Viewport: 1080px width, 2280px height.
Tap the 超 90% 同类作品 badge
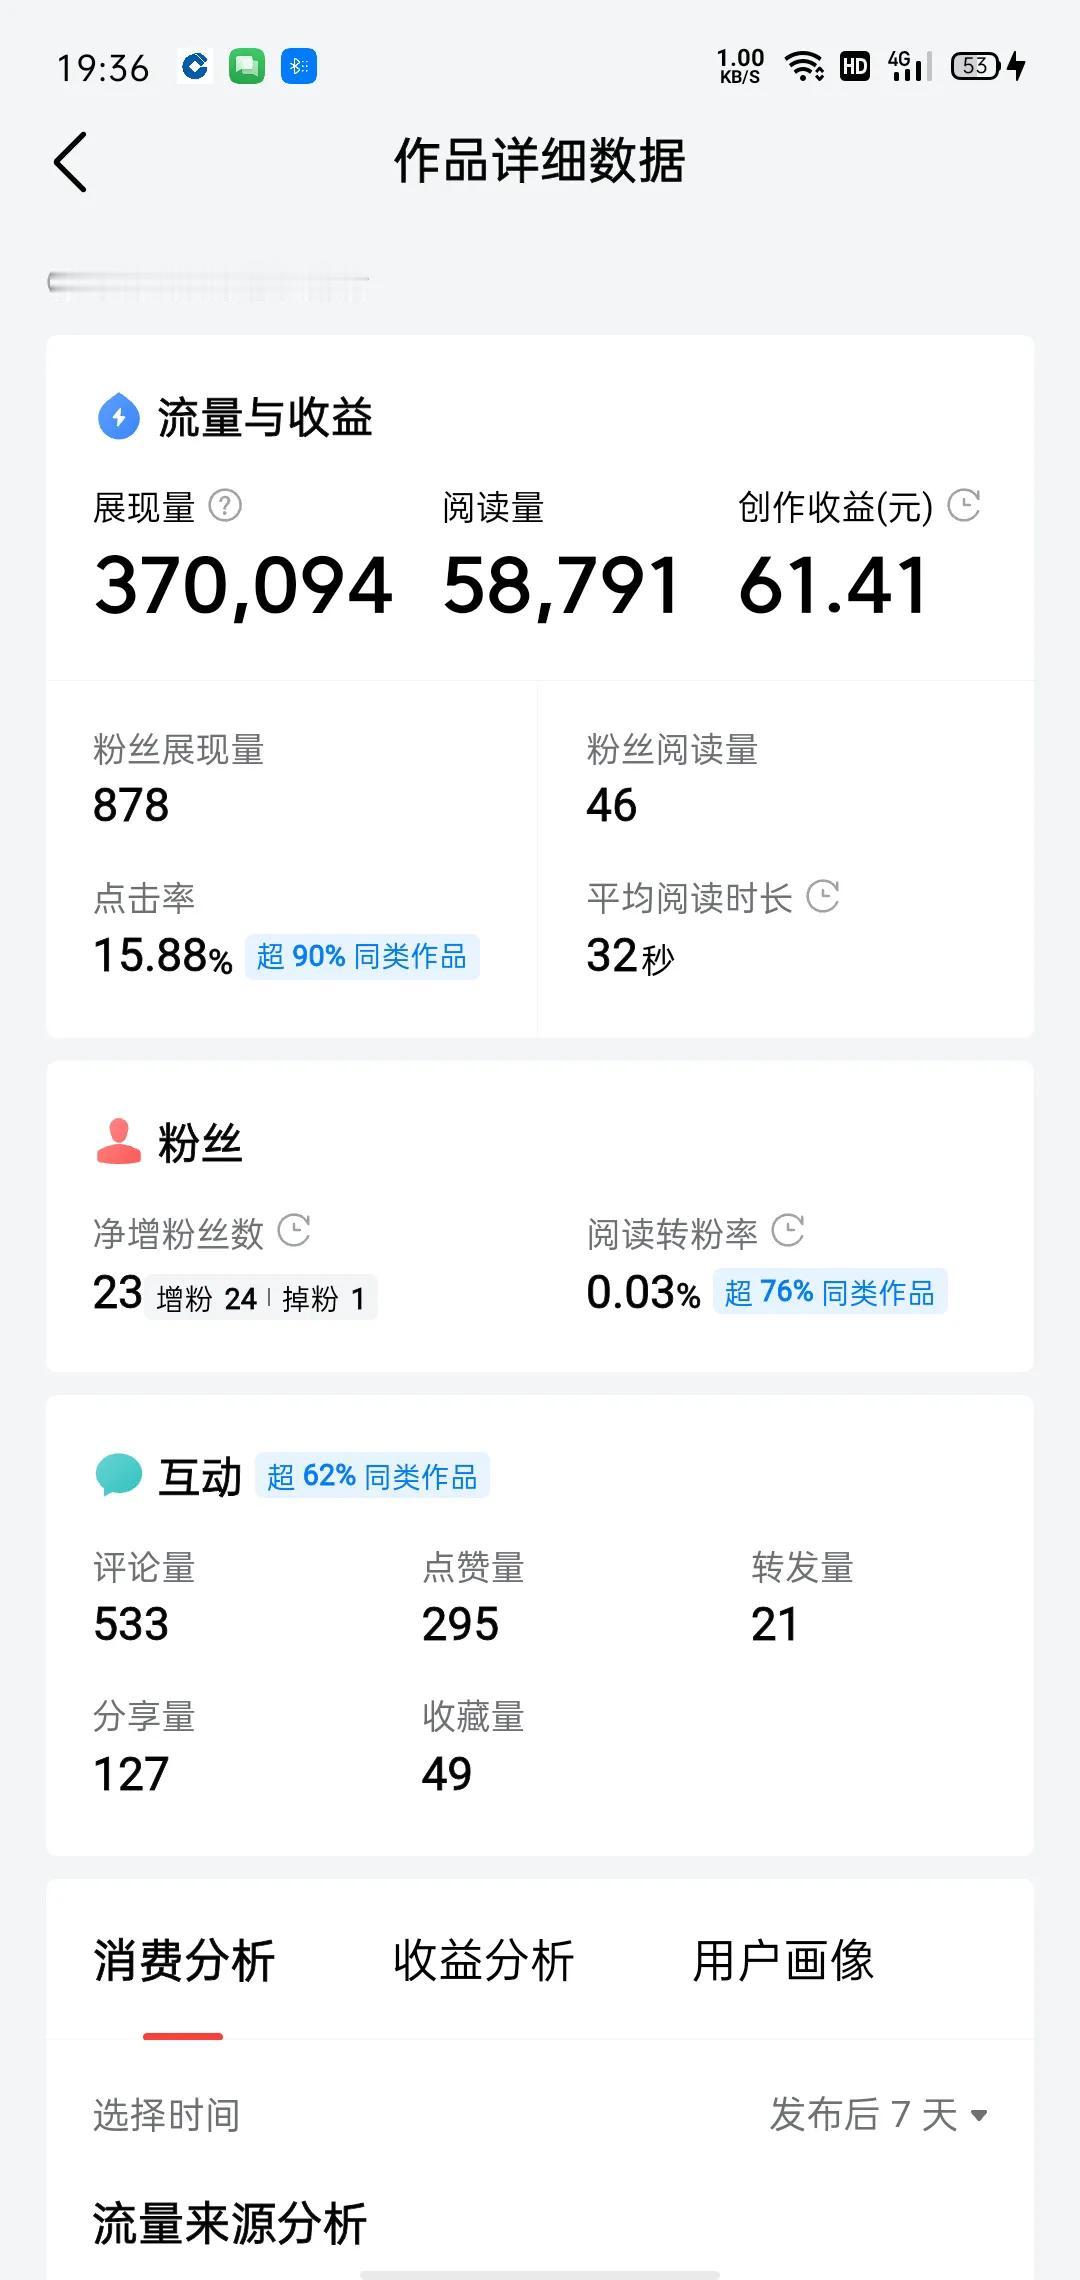coord(362,956)
